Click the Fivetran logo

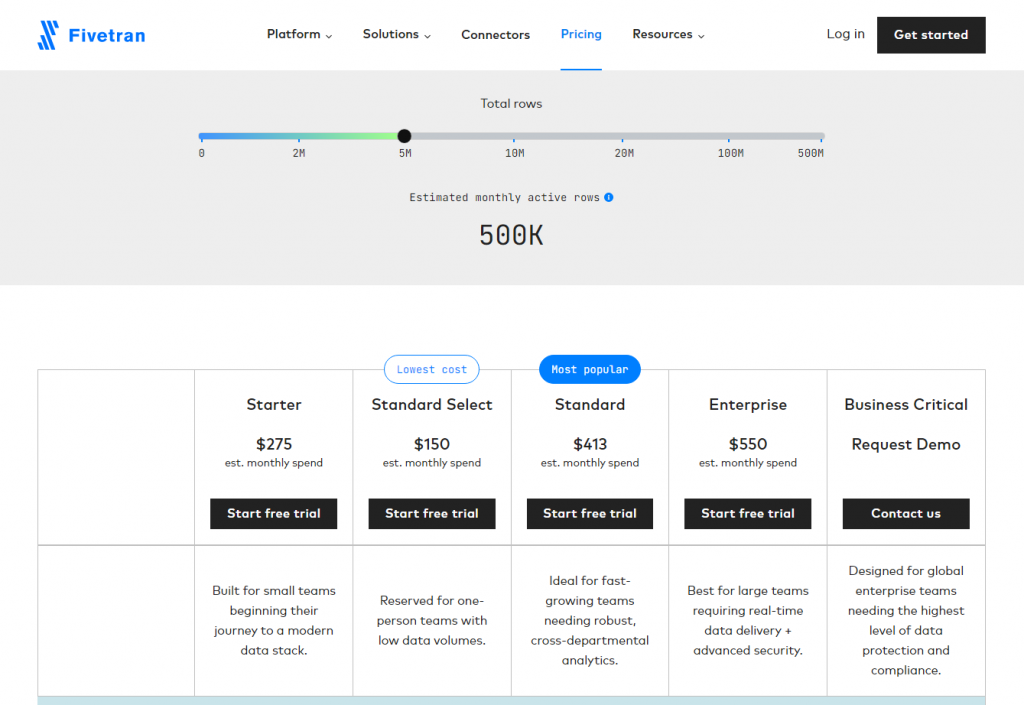[x=91, y=35]
